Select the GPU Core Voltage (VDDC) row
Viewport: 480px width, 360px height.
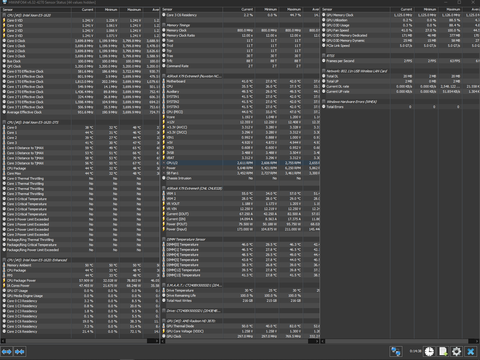tap(240, 331)
